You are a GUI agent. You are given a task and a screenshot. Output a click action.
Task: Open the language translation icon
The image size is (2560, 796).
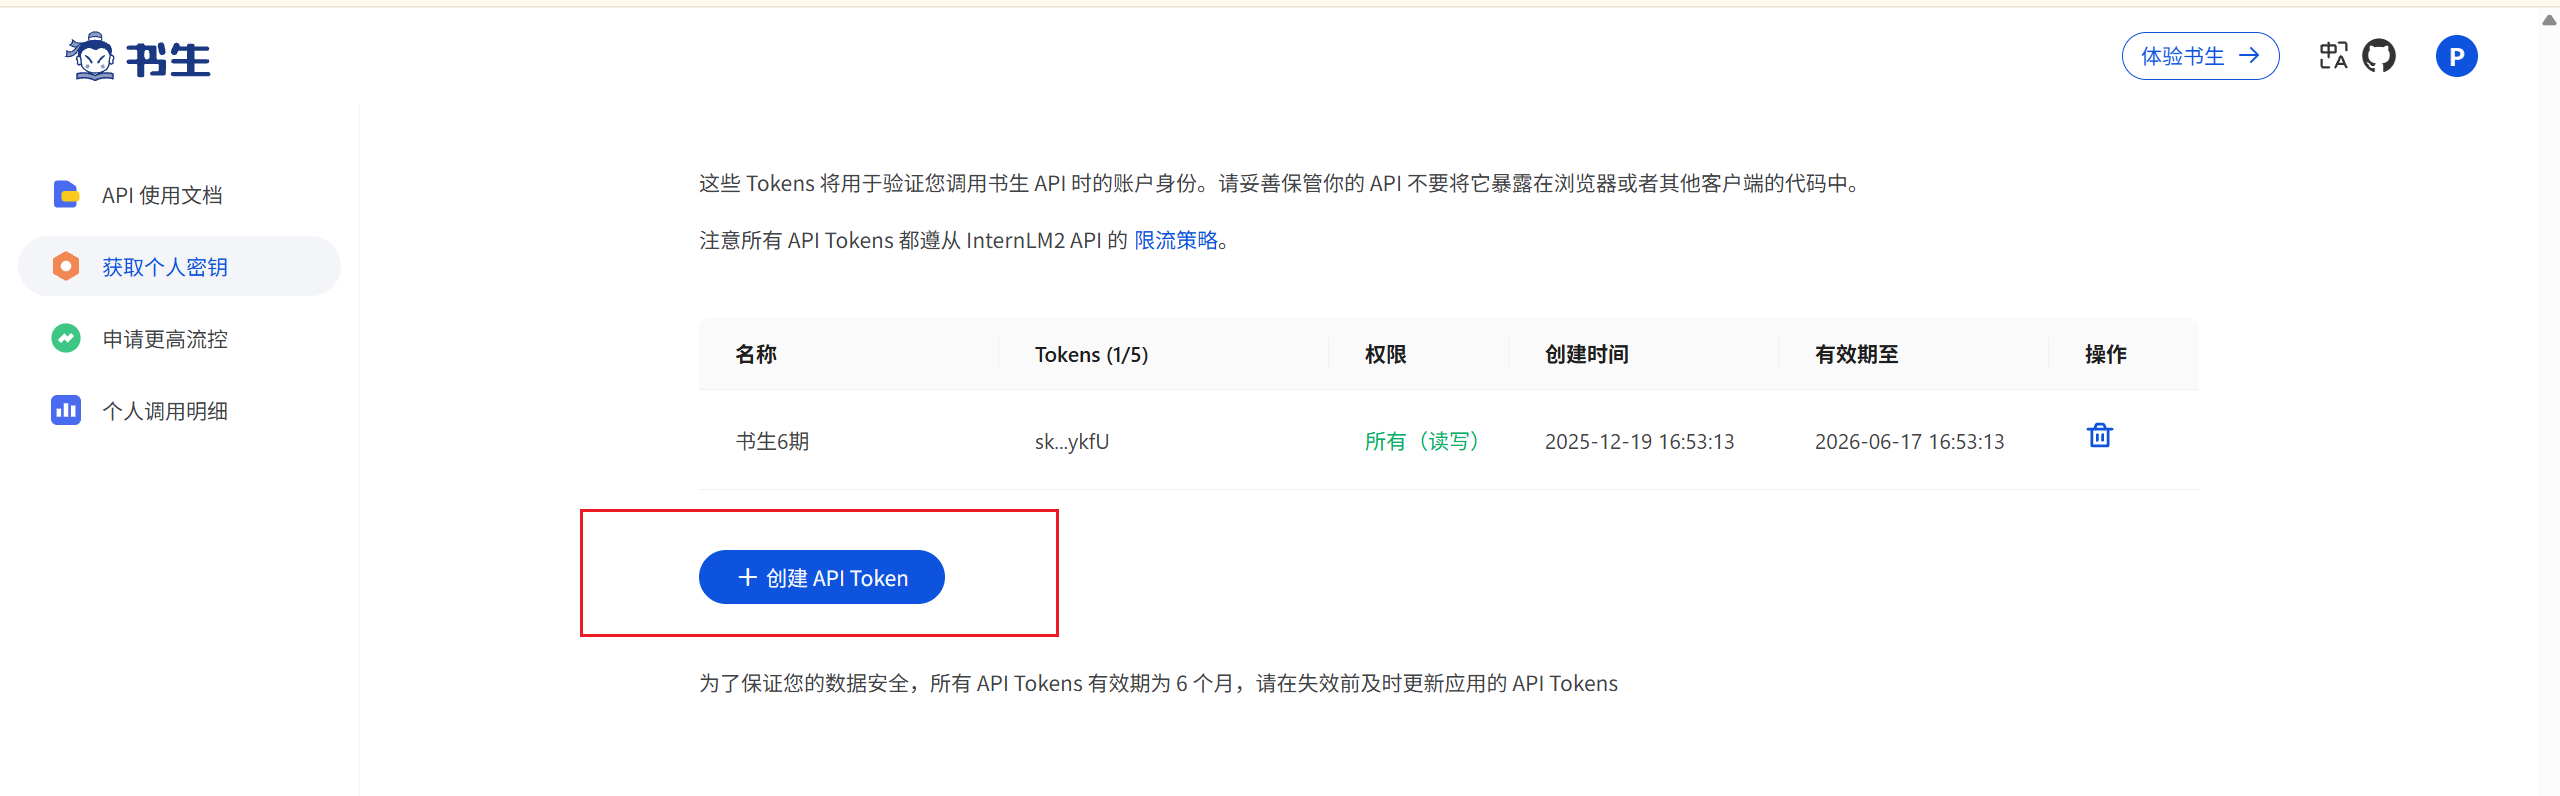click(2333, 56)
